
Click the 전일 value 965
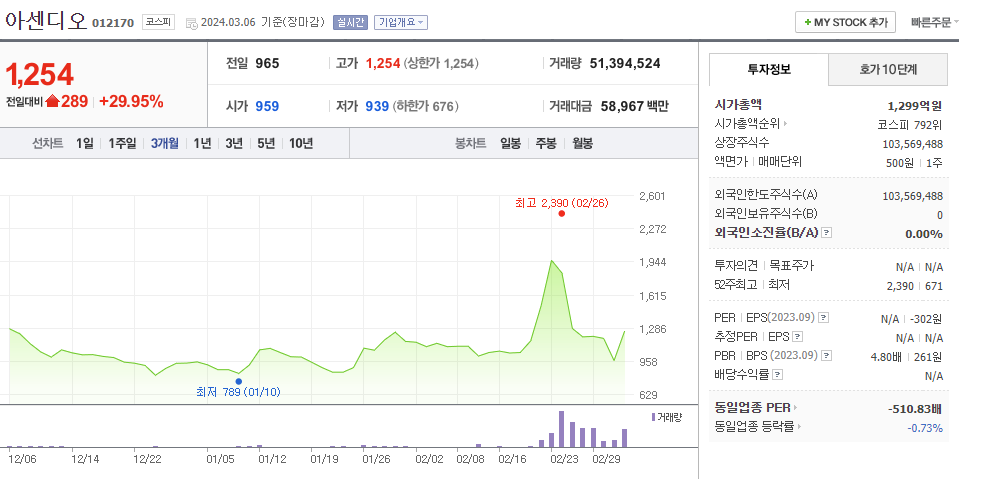(267, 63)
